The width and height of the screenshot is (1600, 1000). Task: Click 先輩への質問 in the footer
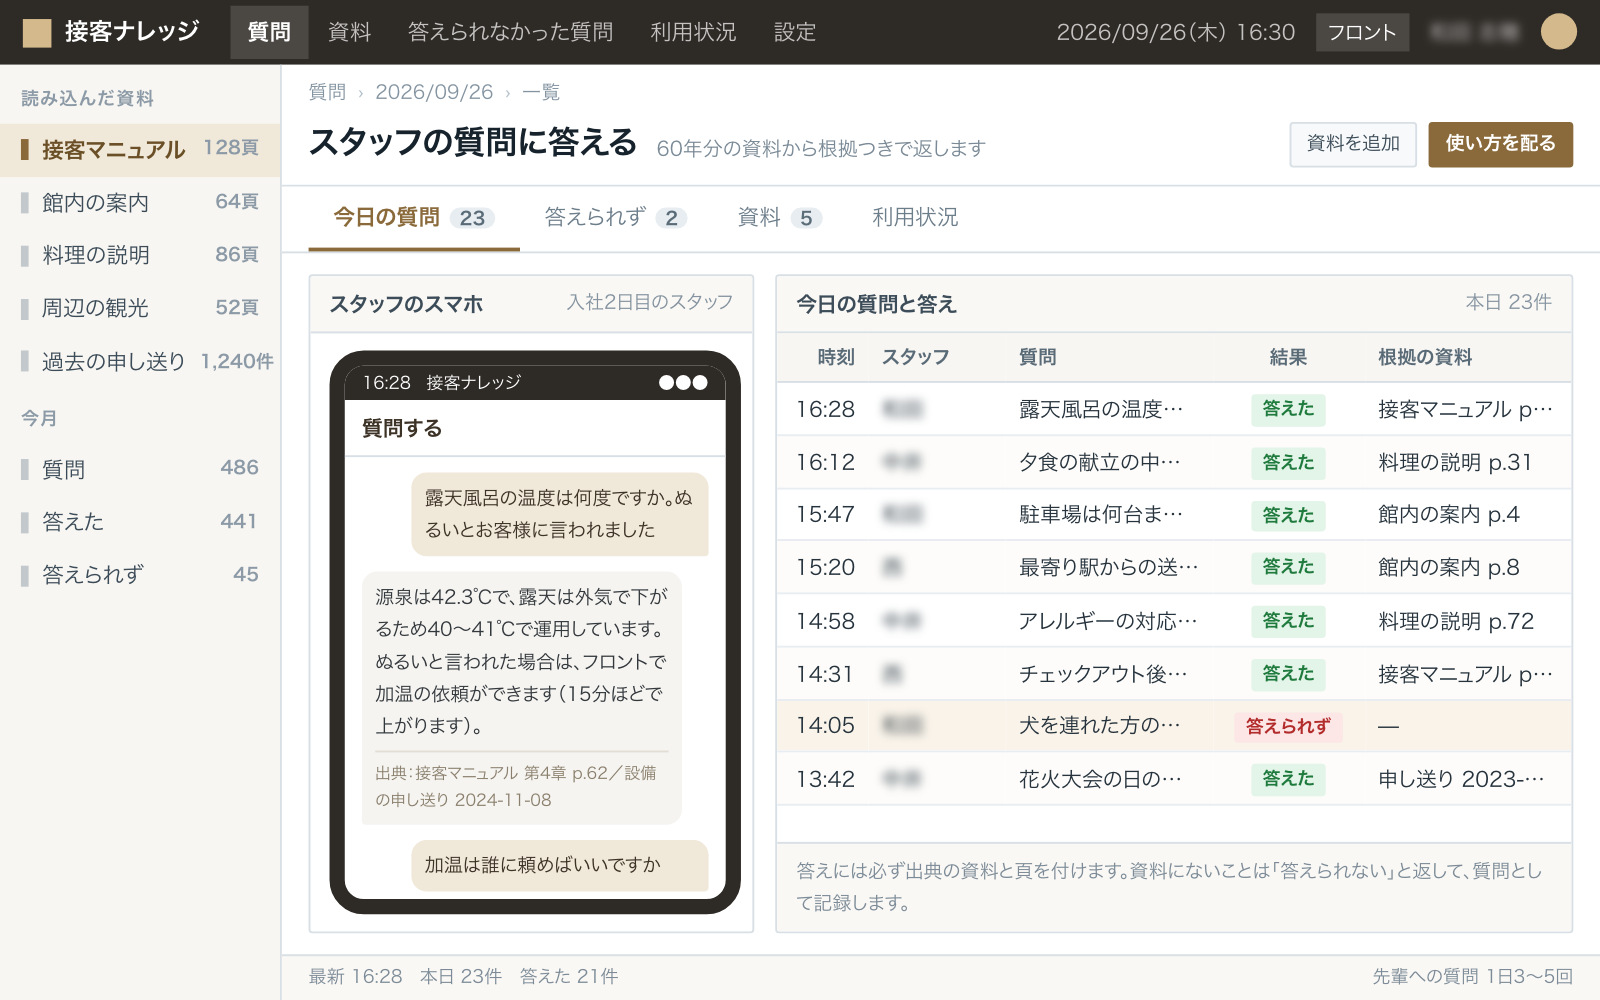(1472, 976)
